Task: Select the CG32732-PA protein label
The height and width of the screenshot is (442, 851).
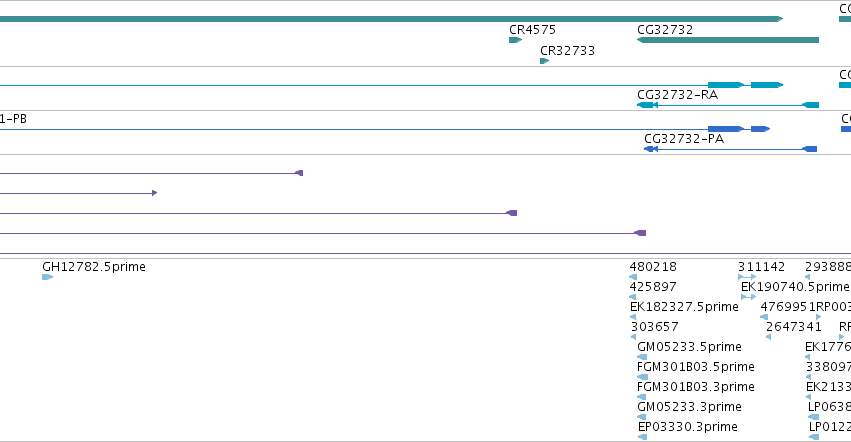Action: coord(684,139)
